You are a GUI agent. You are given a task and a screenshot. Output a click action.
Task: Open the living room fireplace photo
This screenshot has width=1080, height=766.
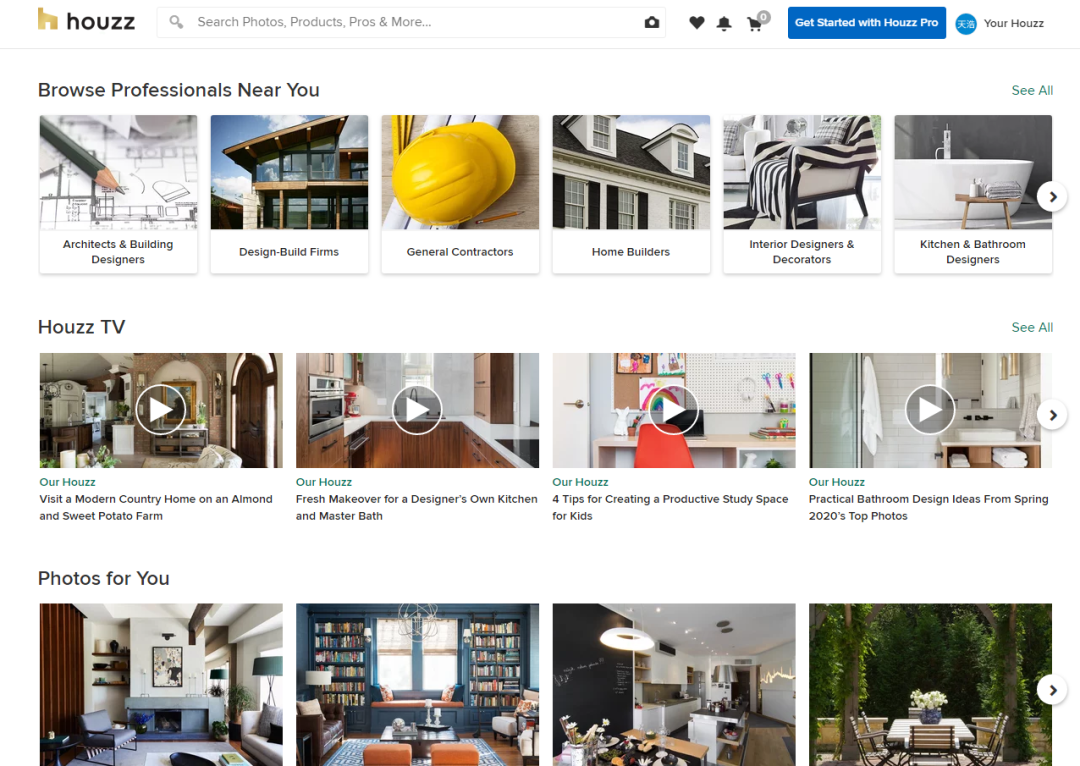point(160,685)
